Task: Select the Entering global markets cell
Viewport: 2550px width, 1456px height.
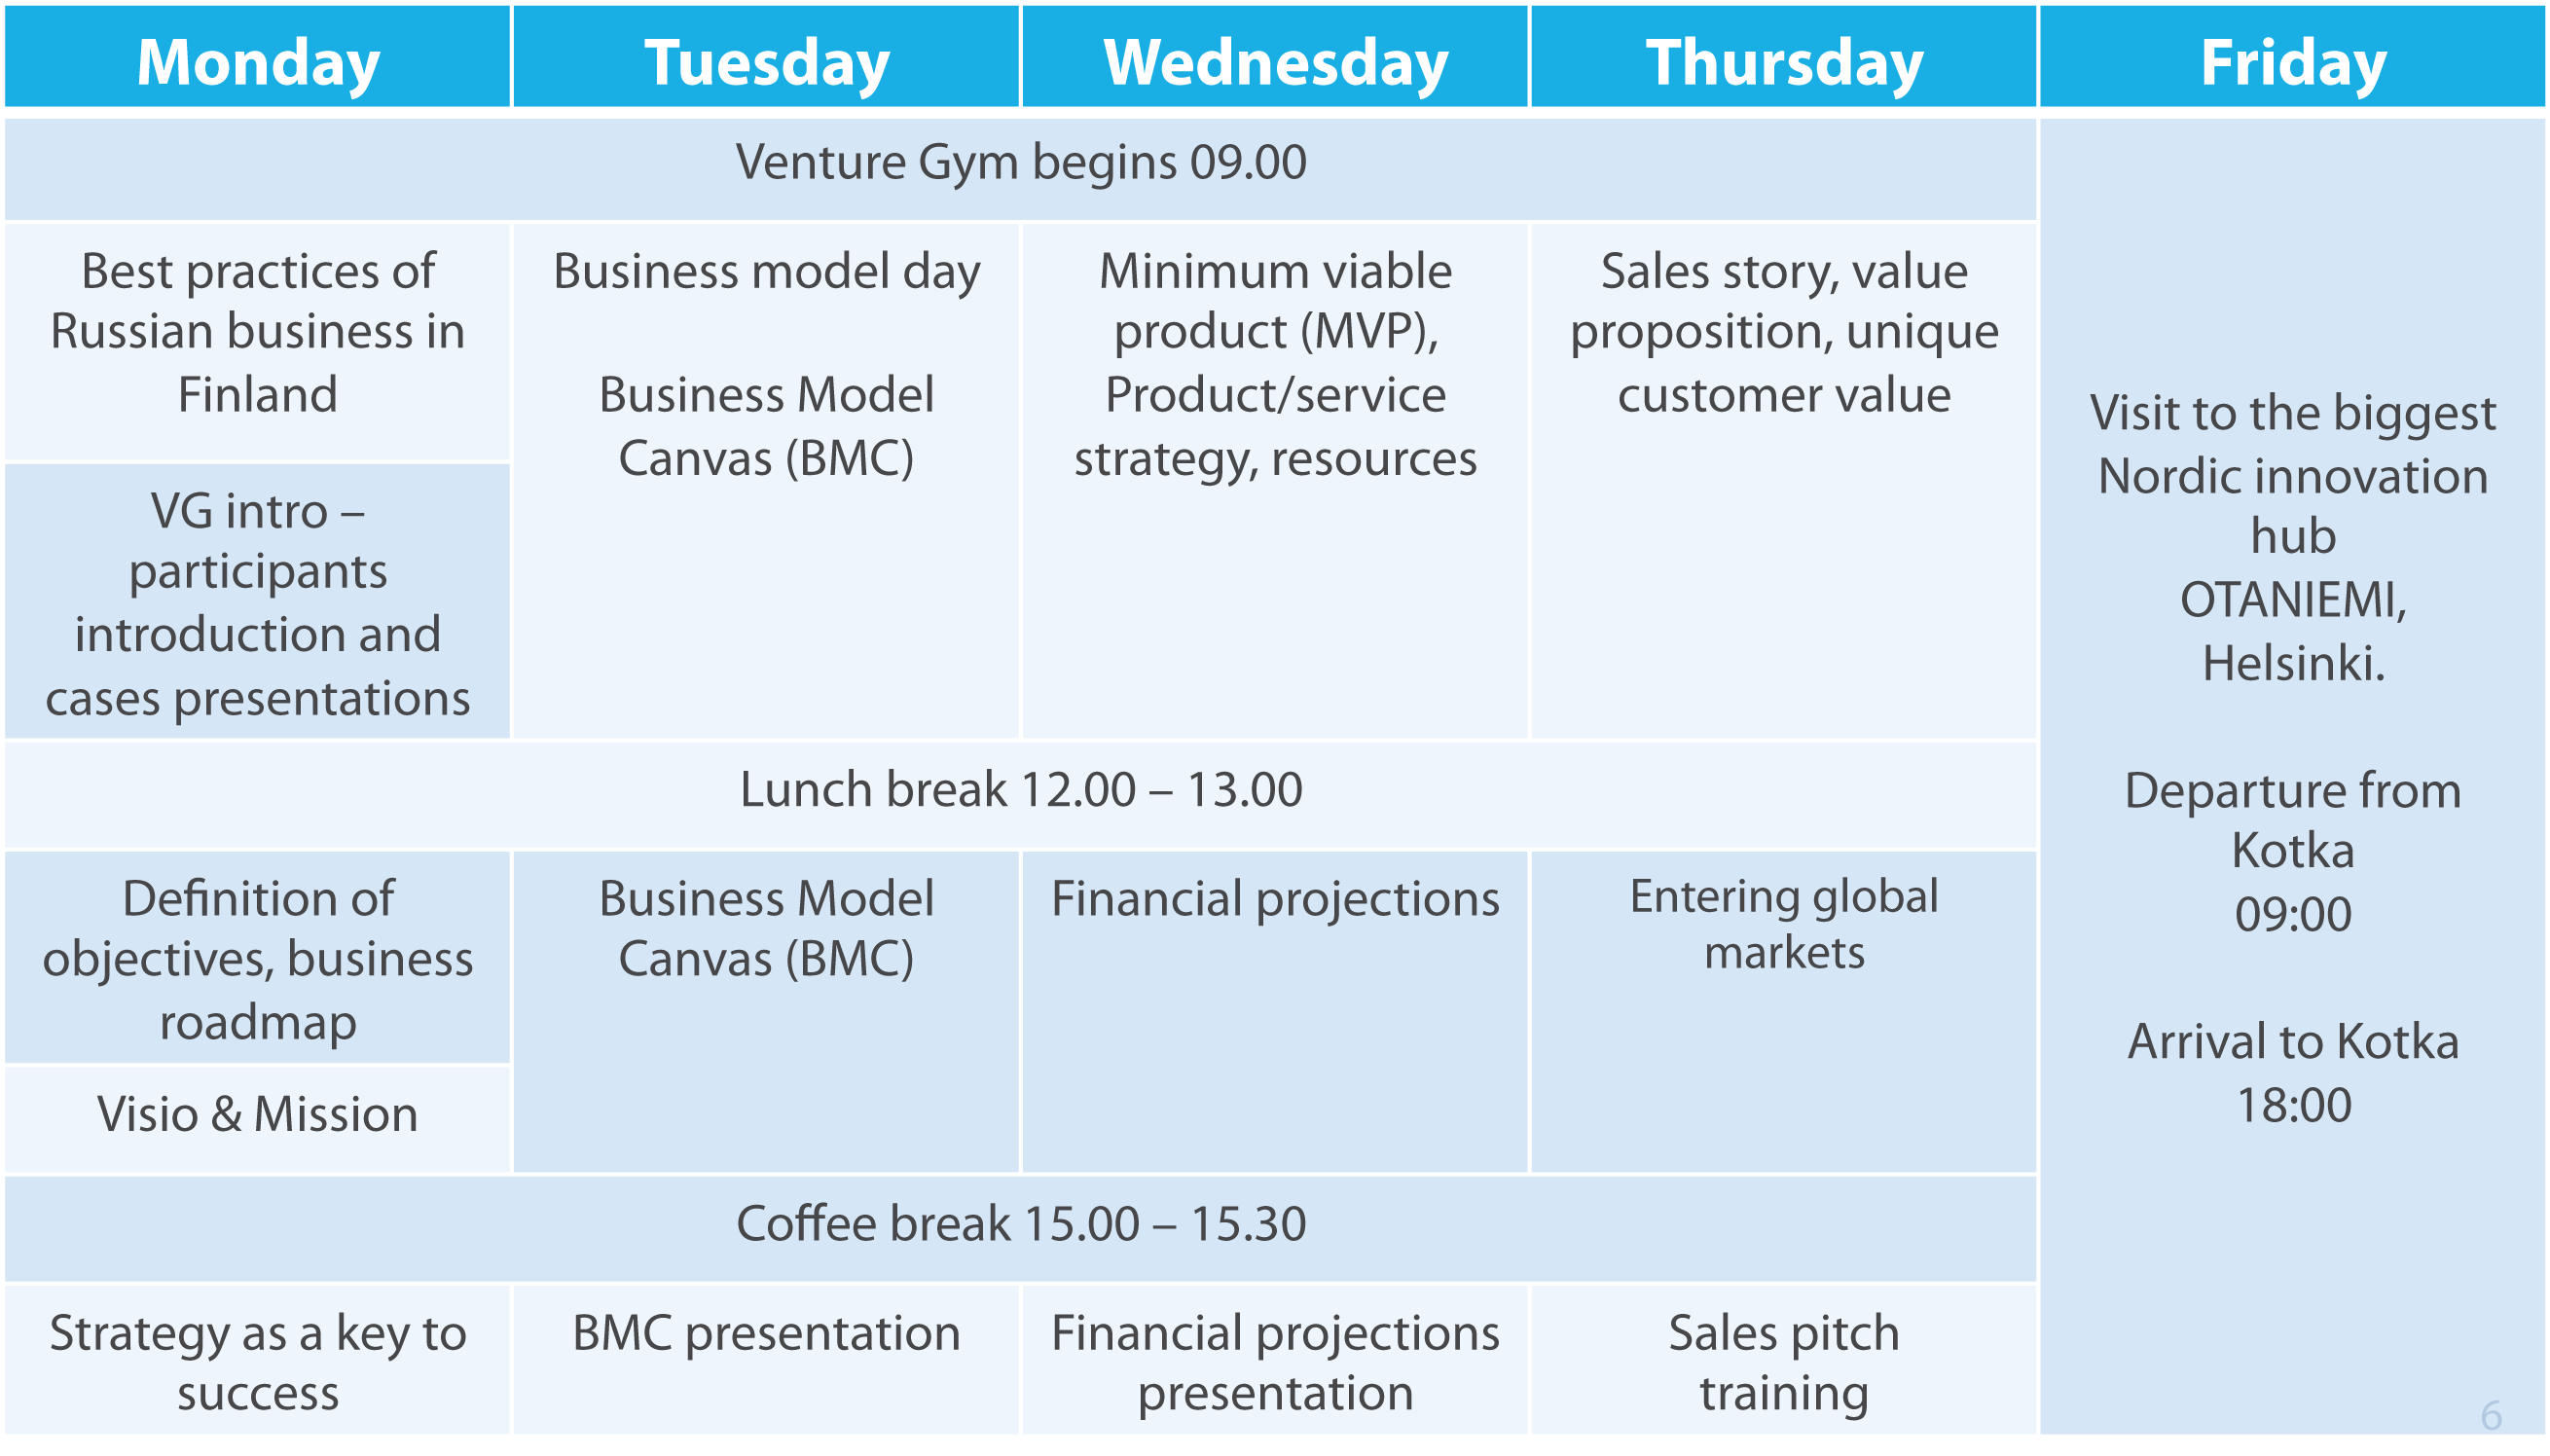Action: pos(1784,1012)
